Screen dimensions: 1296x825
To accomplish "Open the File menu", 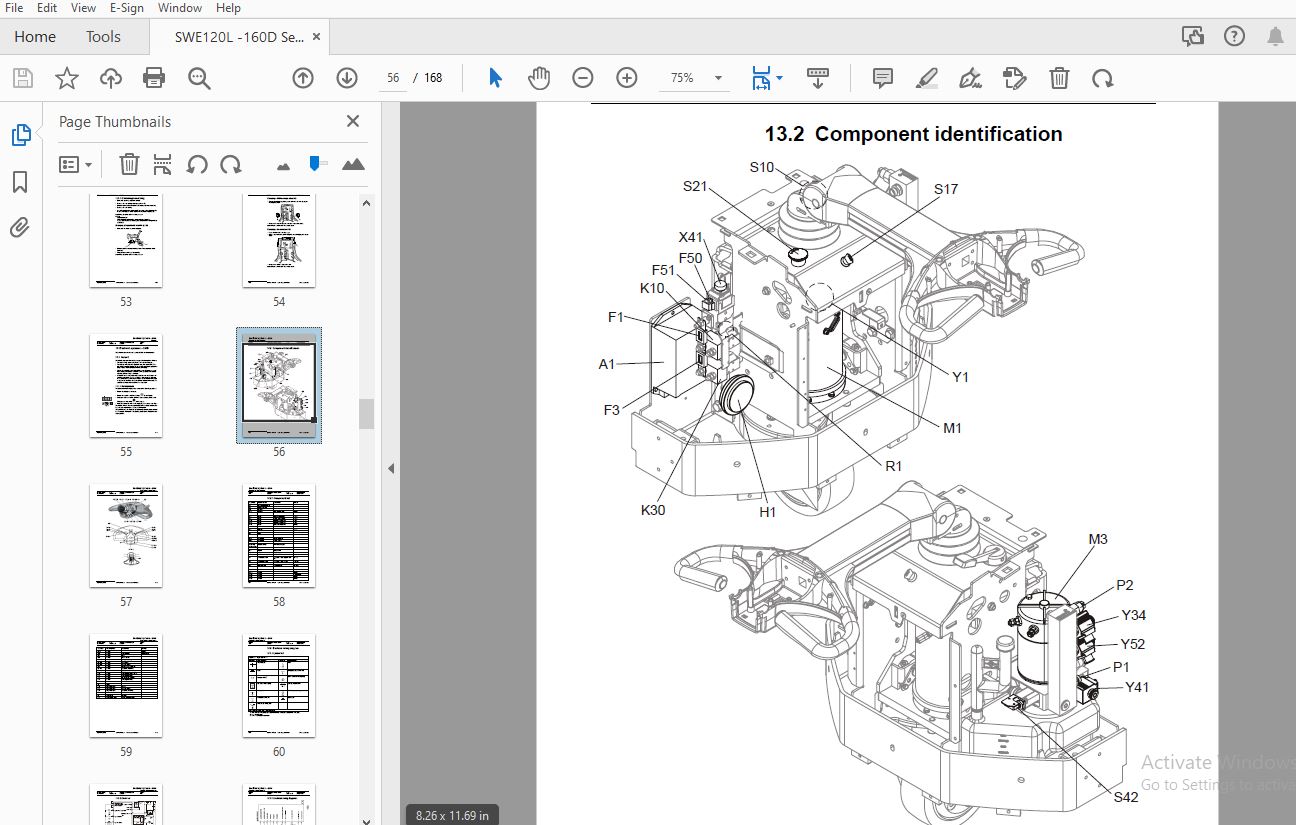I will [x=15, y=8].
